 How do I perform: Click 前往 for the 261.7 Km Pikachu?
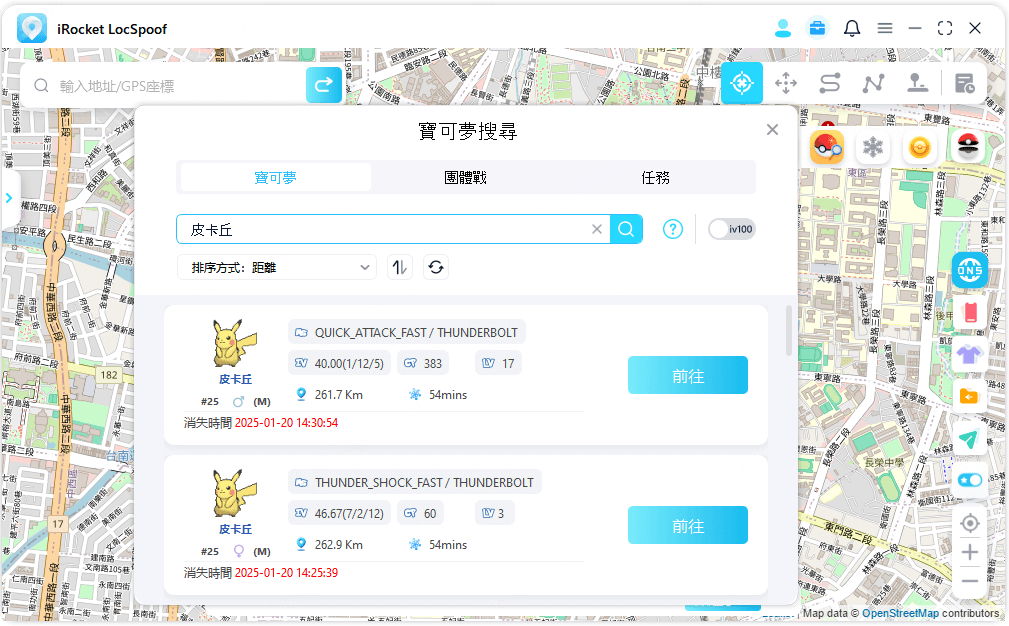687,375
